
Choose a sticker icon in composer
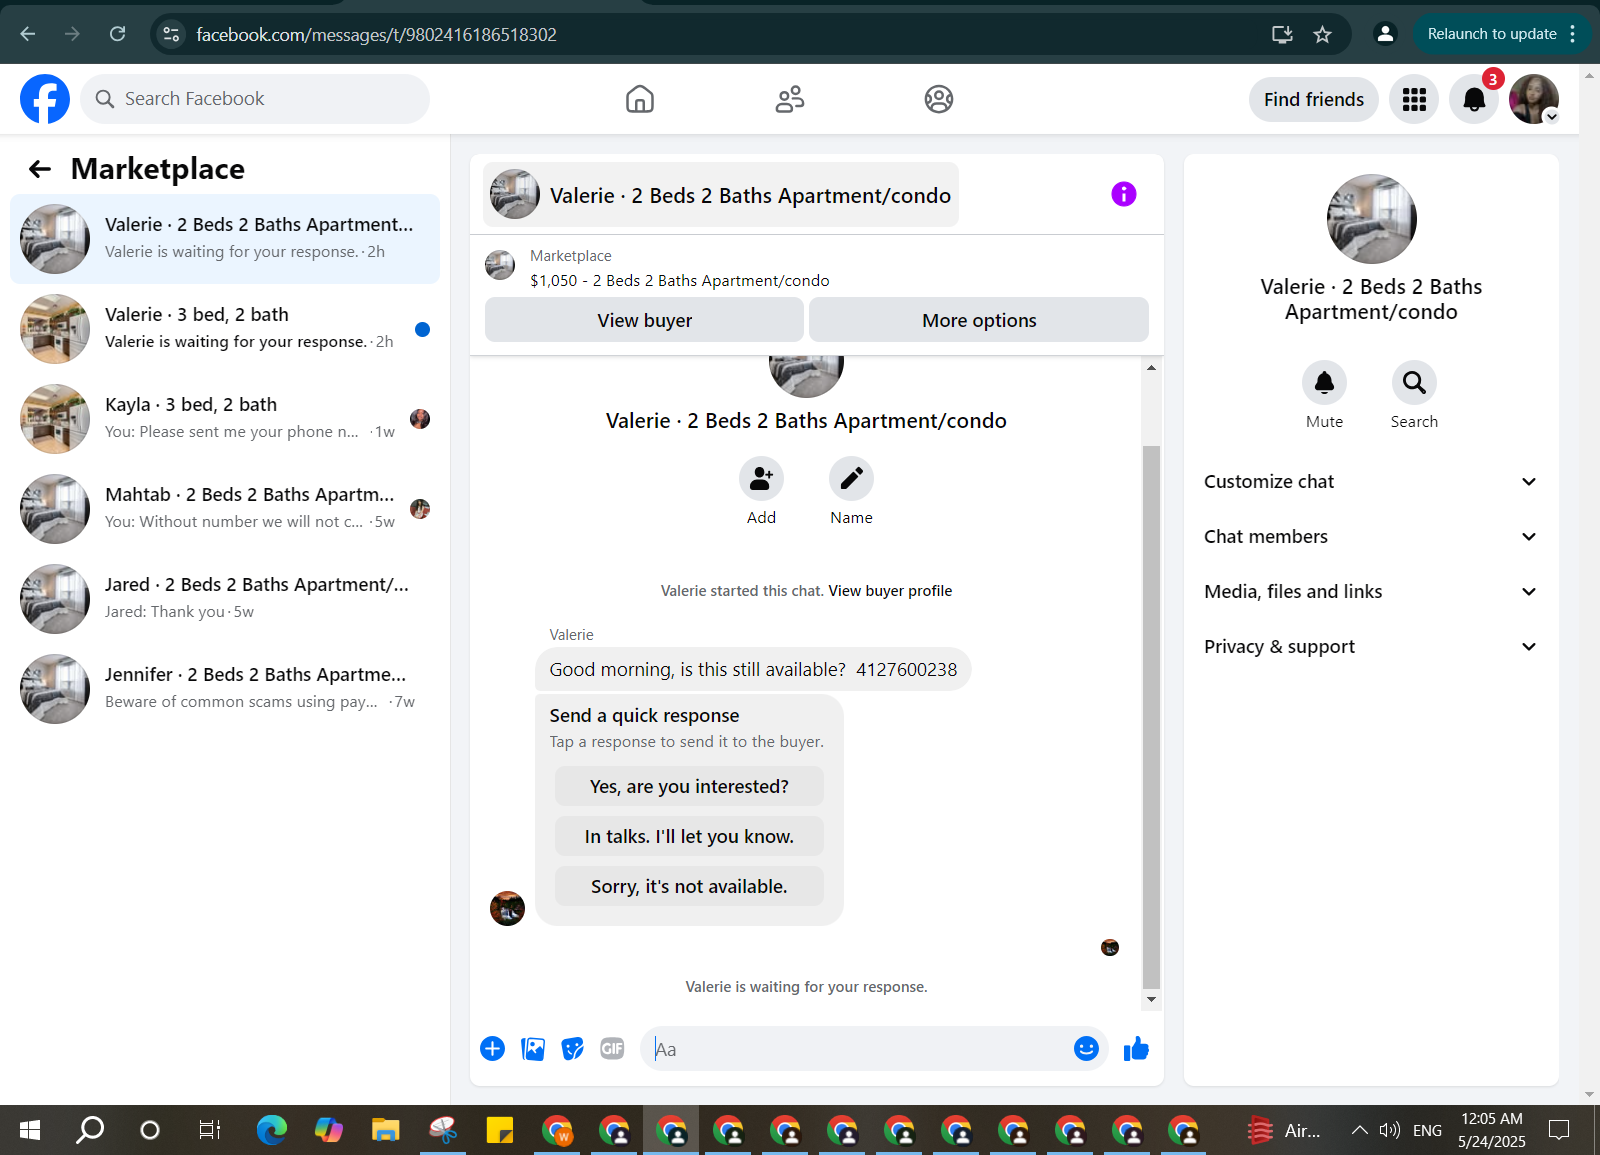pos(572,1048)
